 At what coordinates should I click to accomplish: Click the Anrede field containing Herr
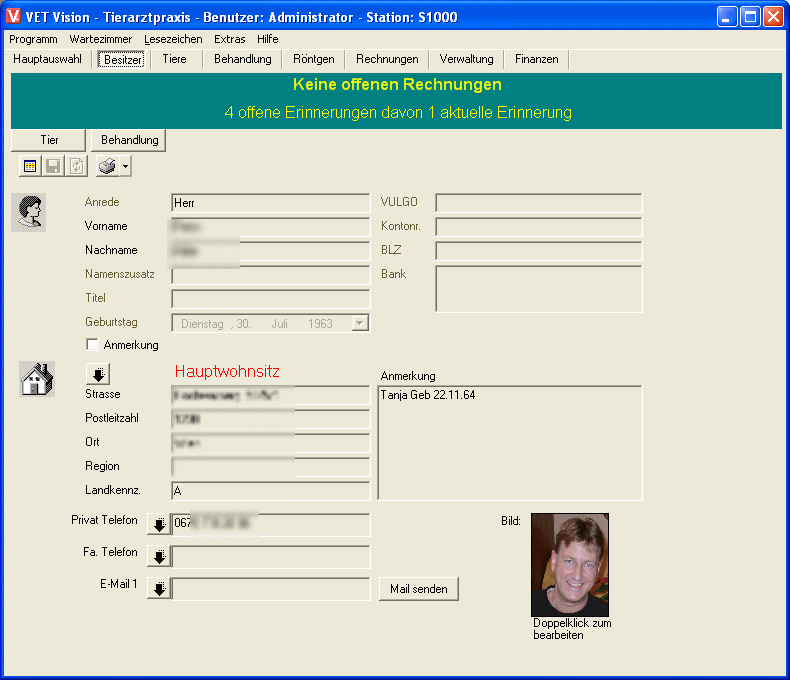[271, 202]
